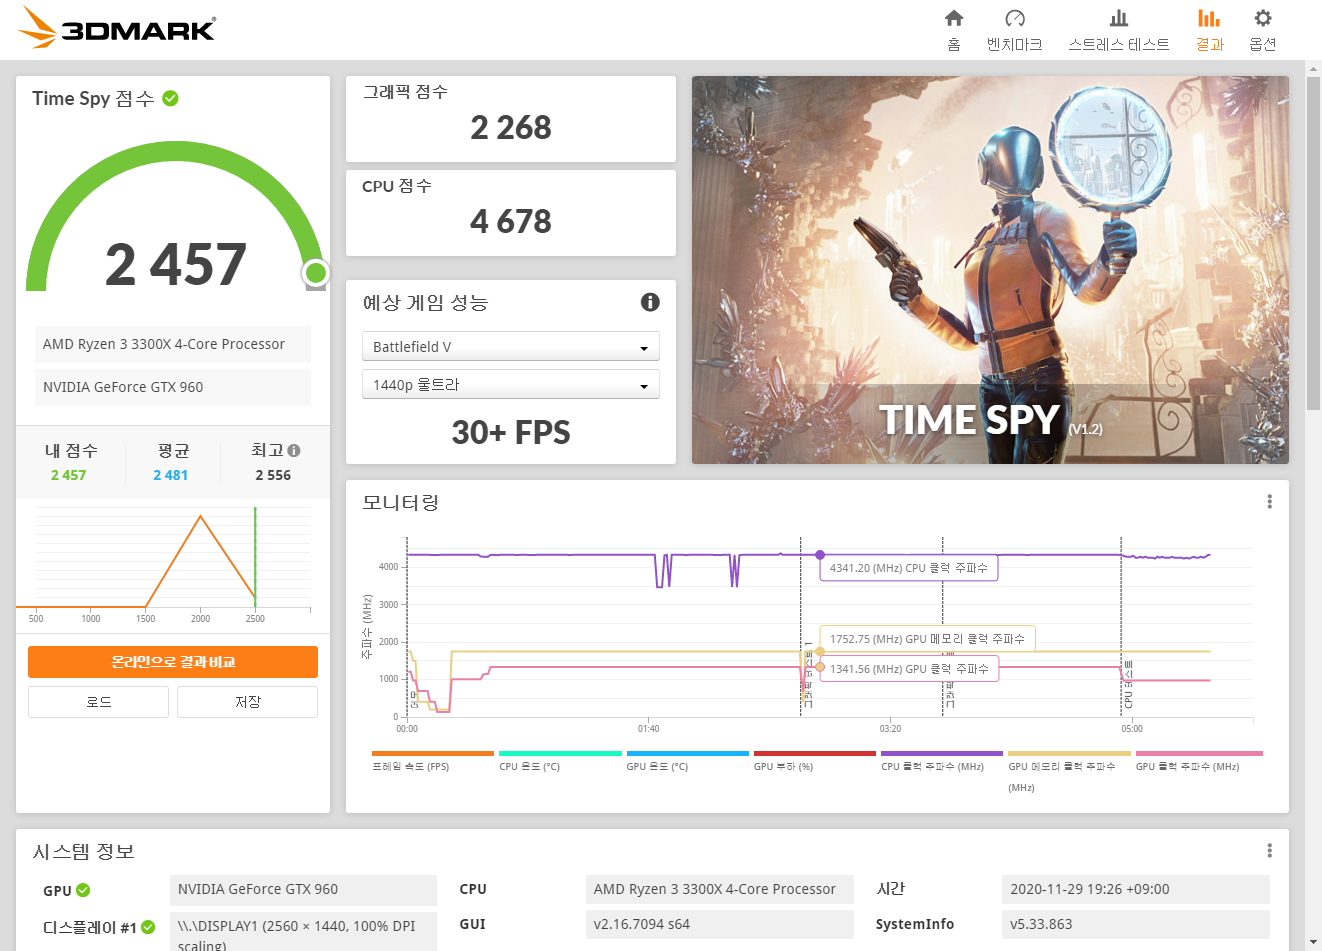Click the purple CPU clock data point marker
Image resolution: width=1322 pixels, height=951 pixels.
[820, 555]
